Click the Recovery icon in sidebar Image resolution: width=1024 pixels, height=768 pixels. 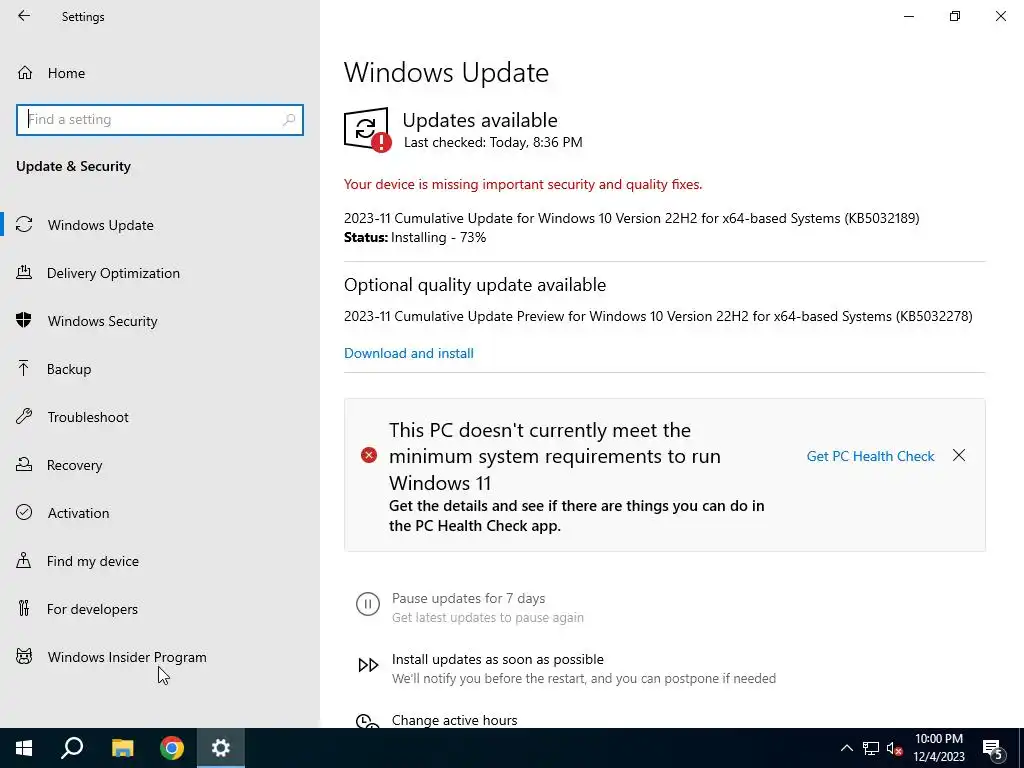(x=24, y=464)
